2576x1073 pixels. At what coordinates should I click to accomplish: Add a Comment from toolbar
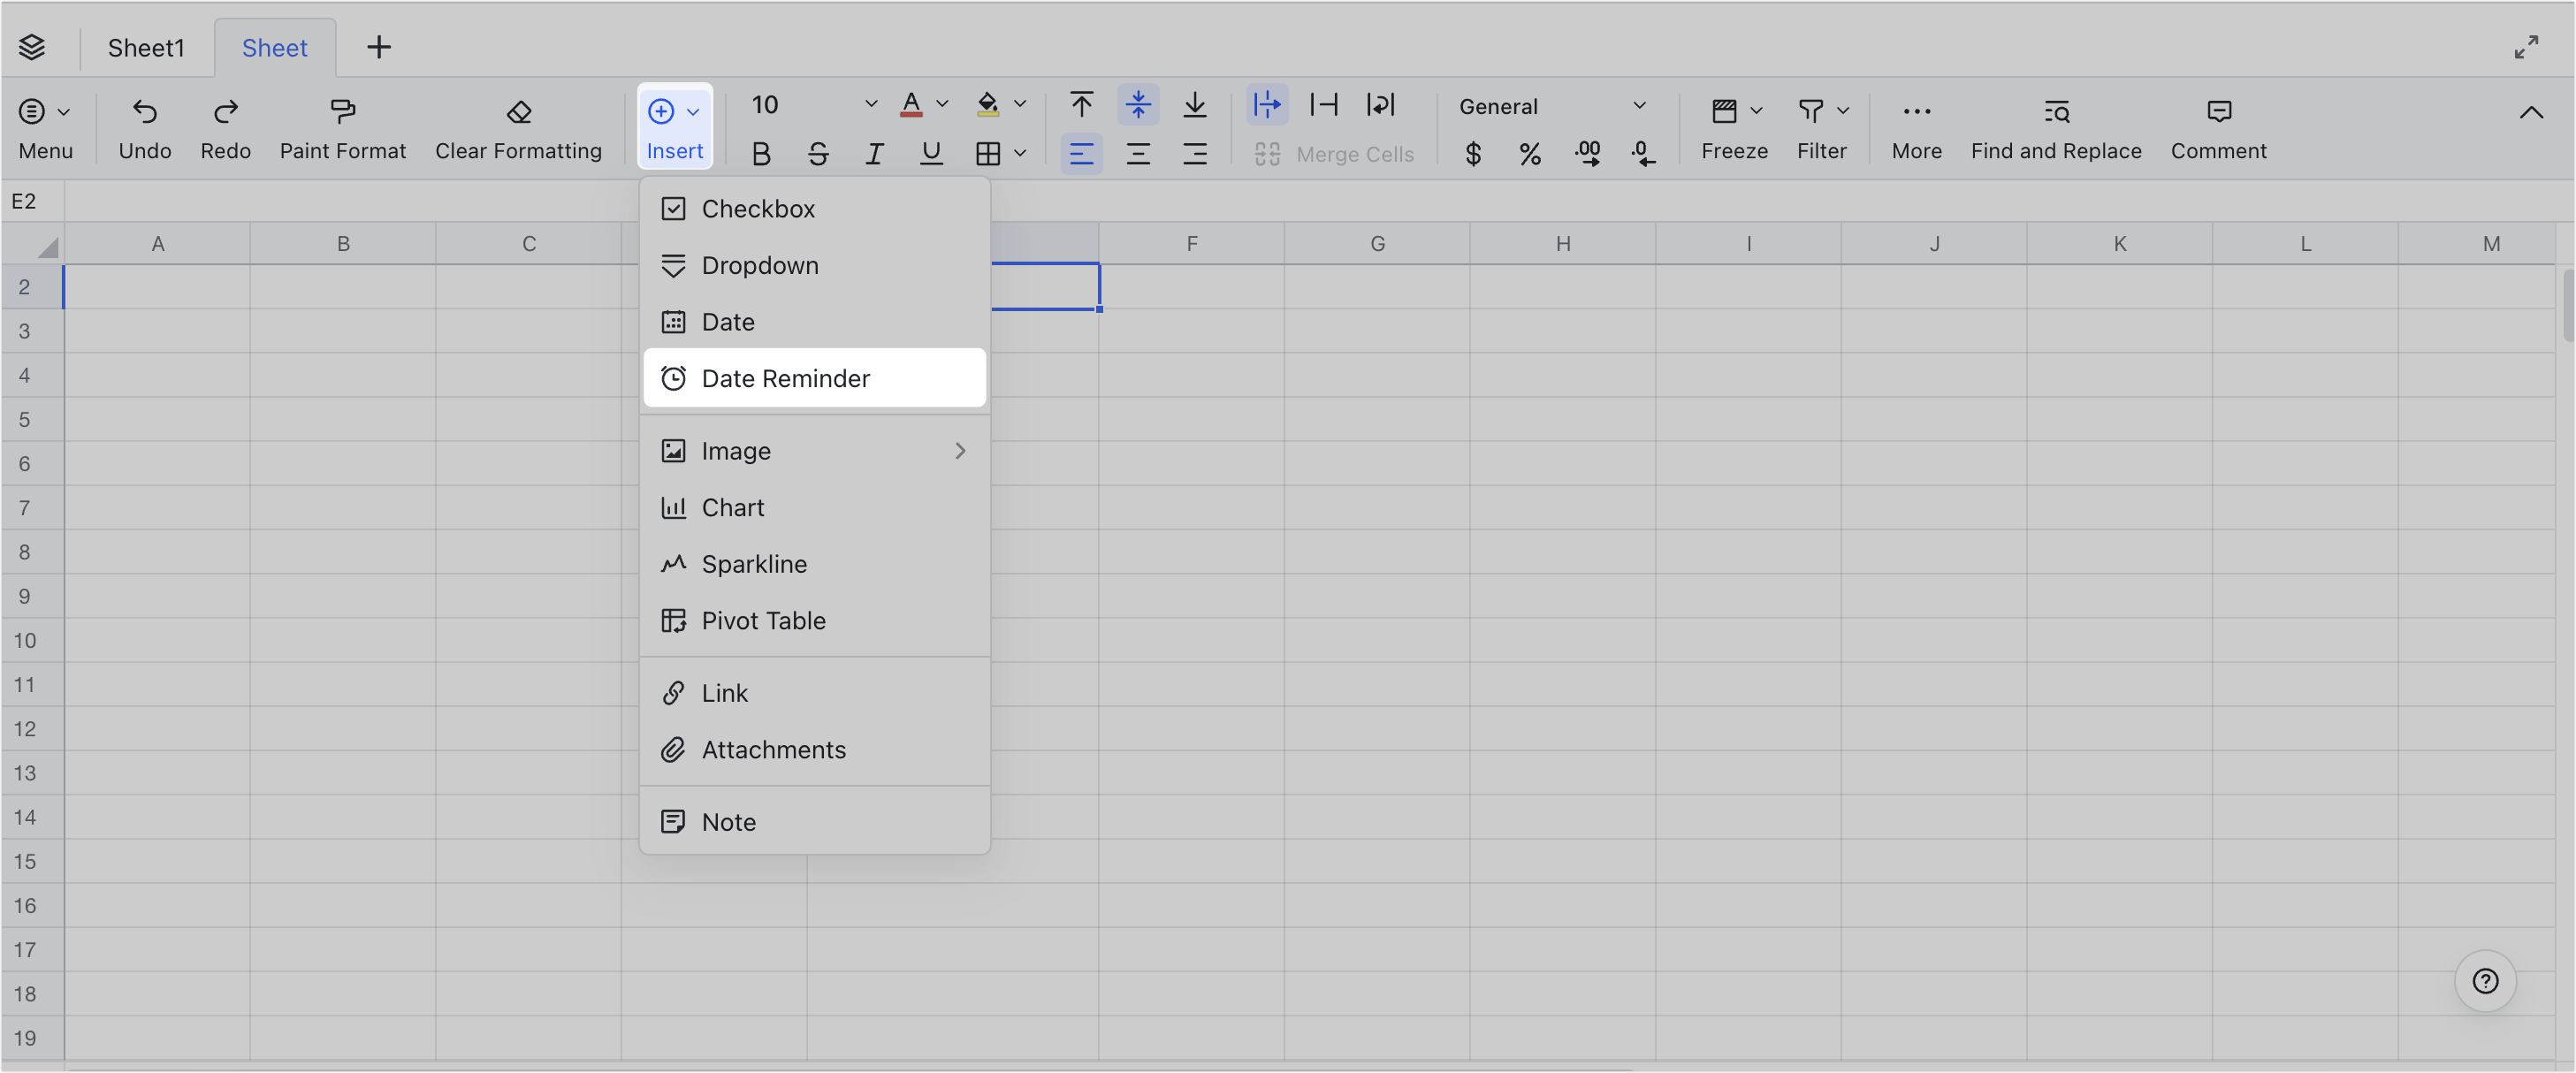2218,128
